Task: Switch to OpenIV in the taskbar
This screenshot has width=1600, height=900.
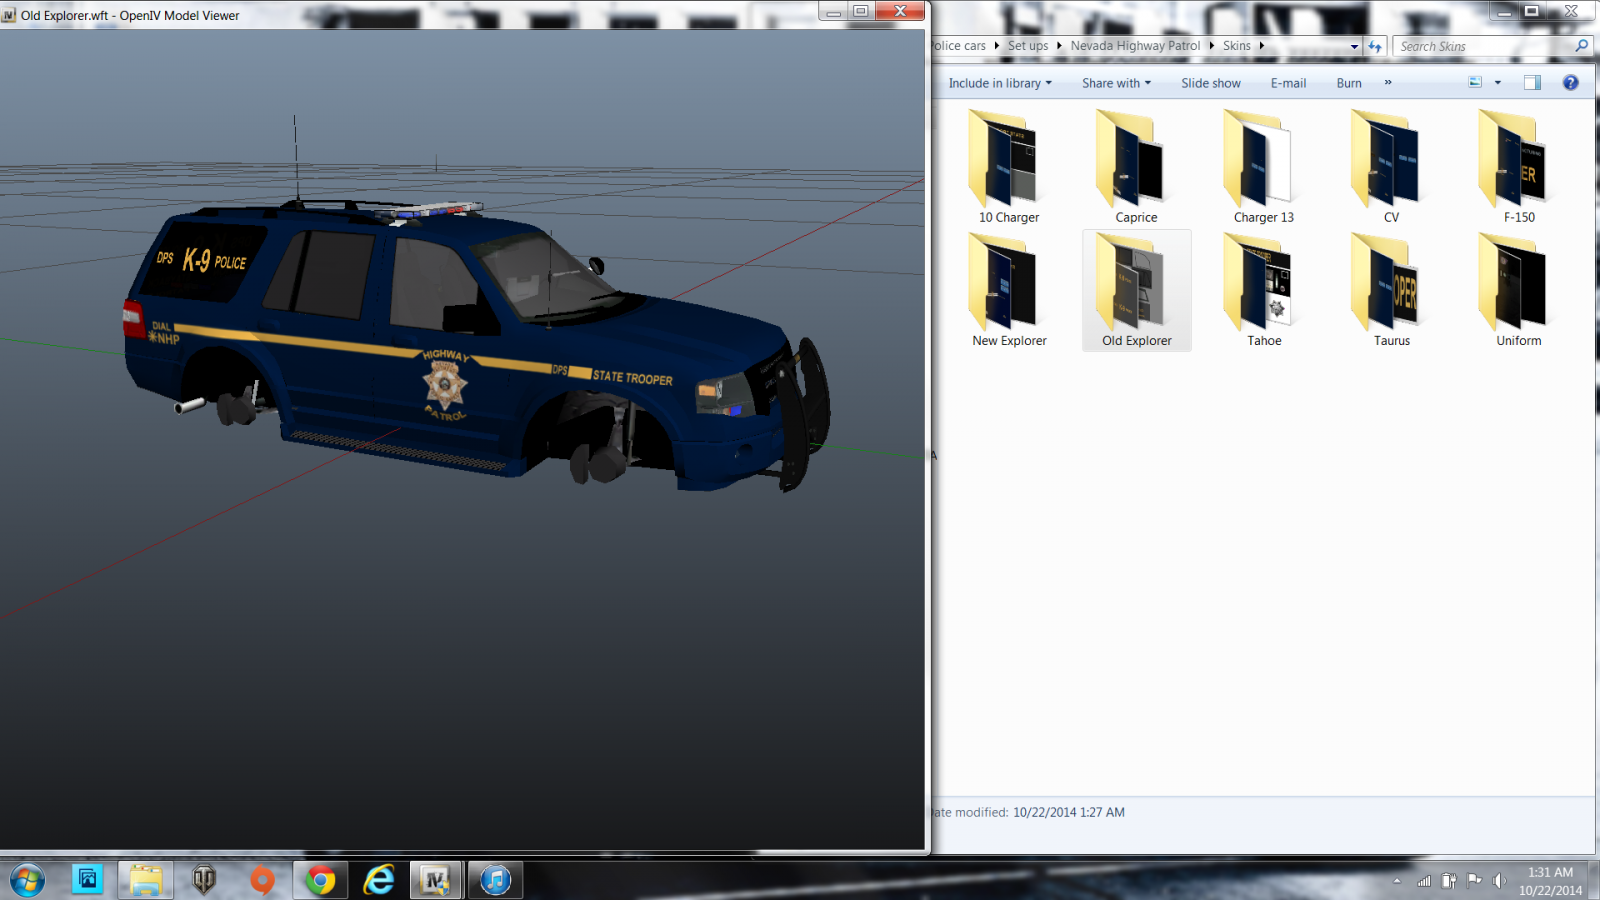Action: [435, 880]
